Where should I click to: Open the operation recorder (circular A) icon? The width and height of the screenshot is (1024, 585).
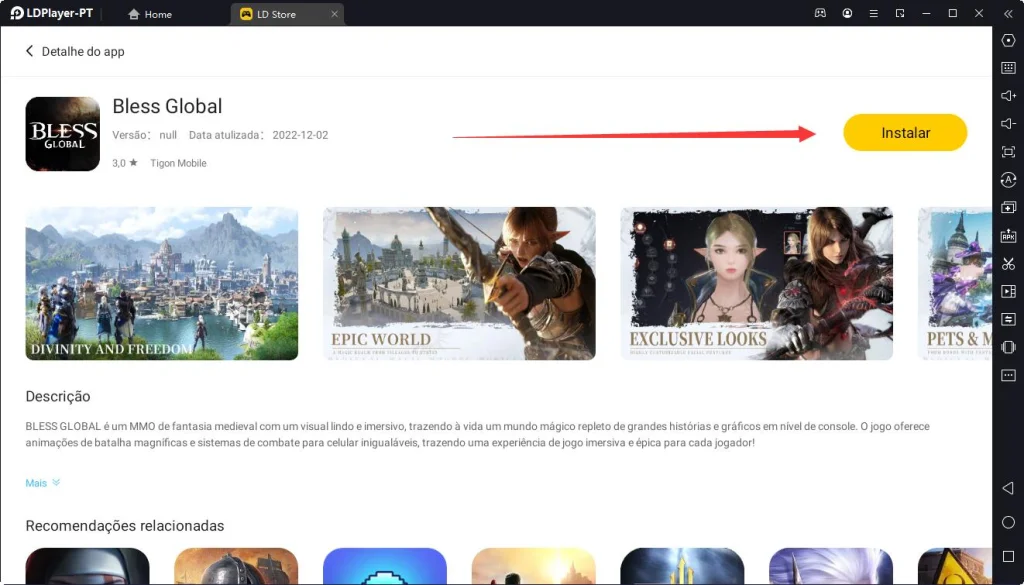click(1008, 180)
